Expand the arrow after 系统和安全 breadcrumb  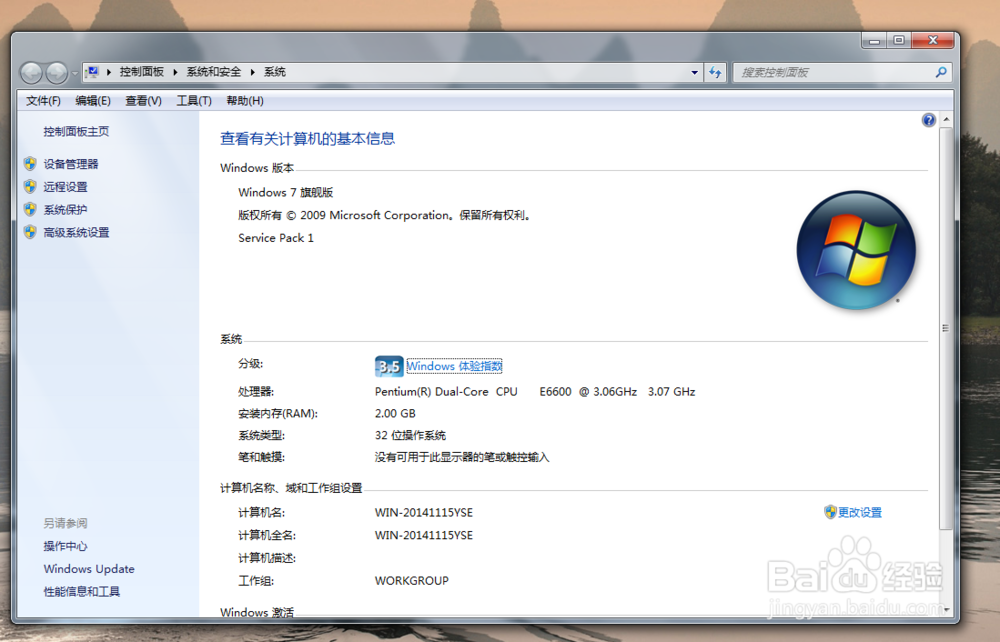pyautogui.click(x=253, y=72)
